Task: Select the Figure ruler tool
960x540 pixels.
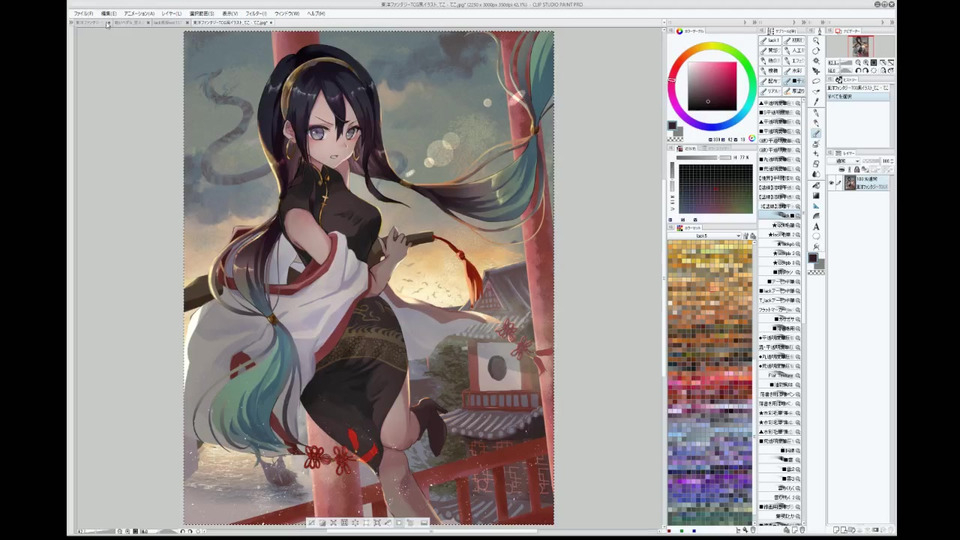Action: 816,206
